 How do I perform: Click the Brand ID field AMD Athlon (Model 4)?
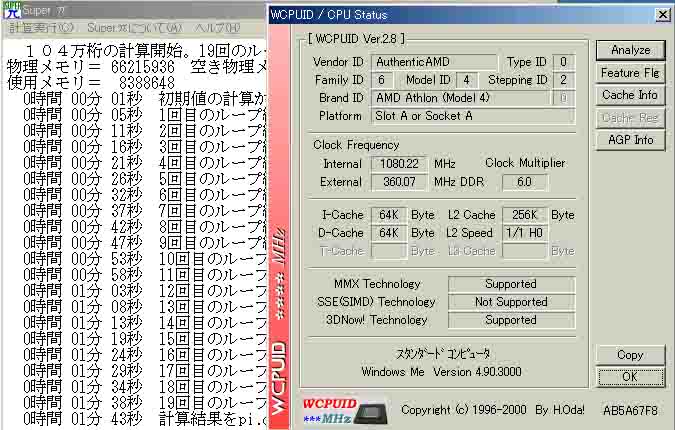(x=461, y=98)
